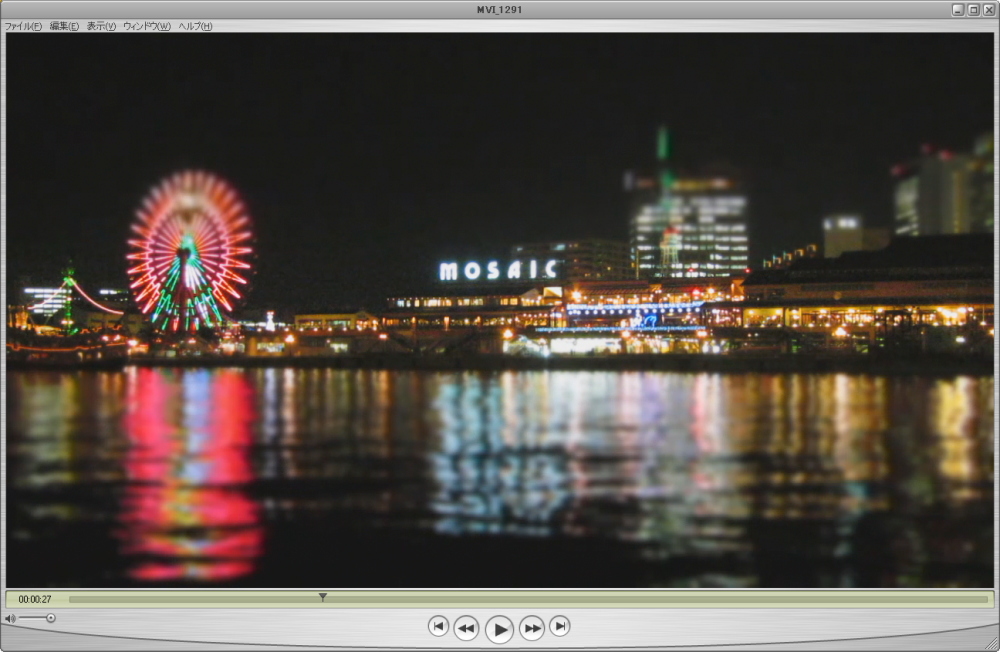Click the volume slider knob
Viewport: 1000px width, 652px height.
pyautogui.click(x=50, y=618)
